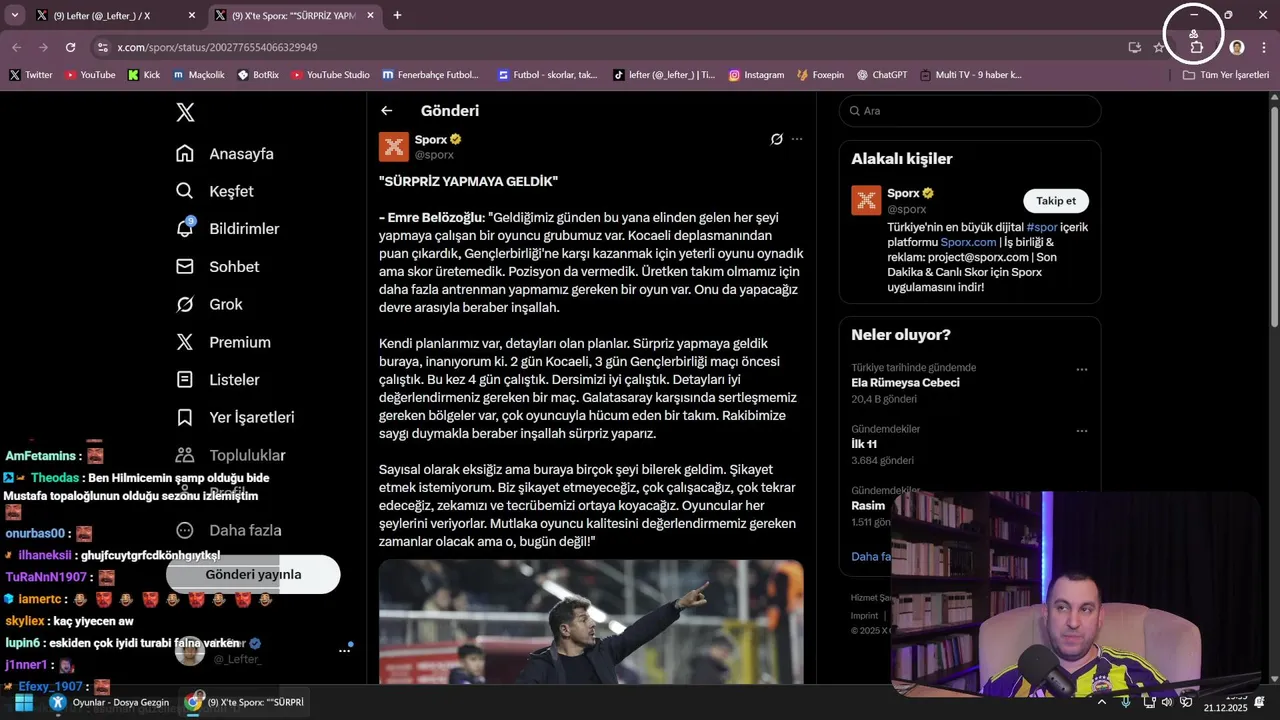Expand Daha fazla in the X sidebar
This screenshot has height=720, width=1280.
pos(229,530)
